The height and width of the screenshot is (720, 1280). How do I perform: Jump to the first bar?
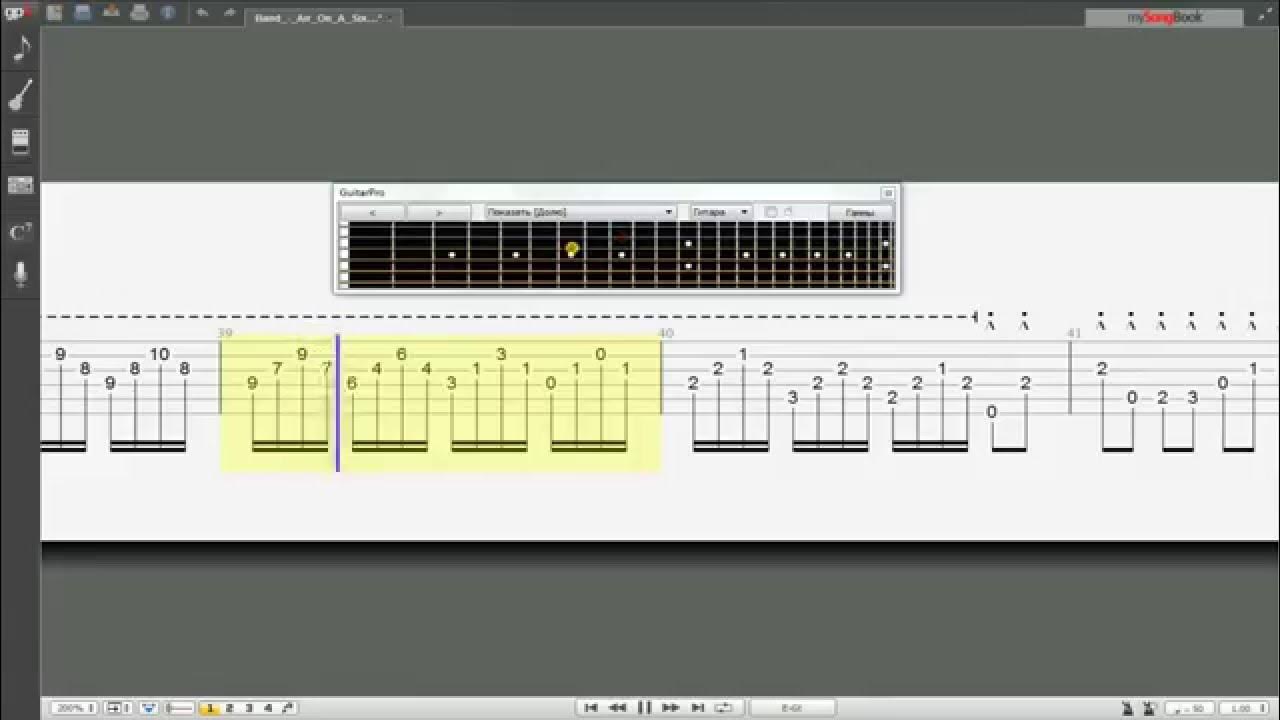point(591,708)
